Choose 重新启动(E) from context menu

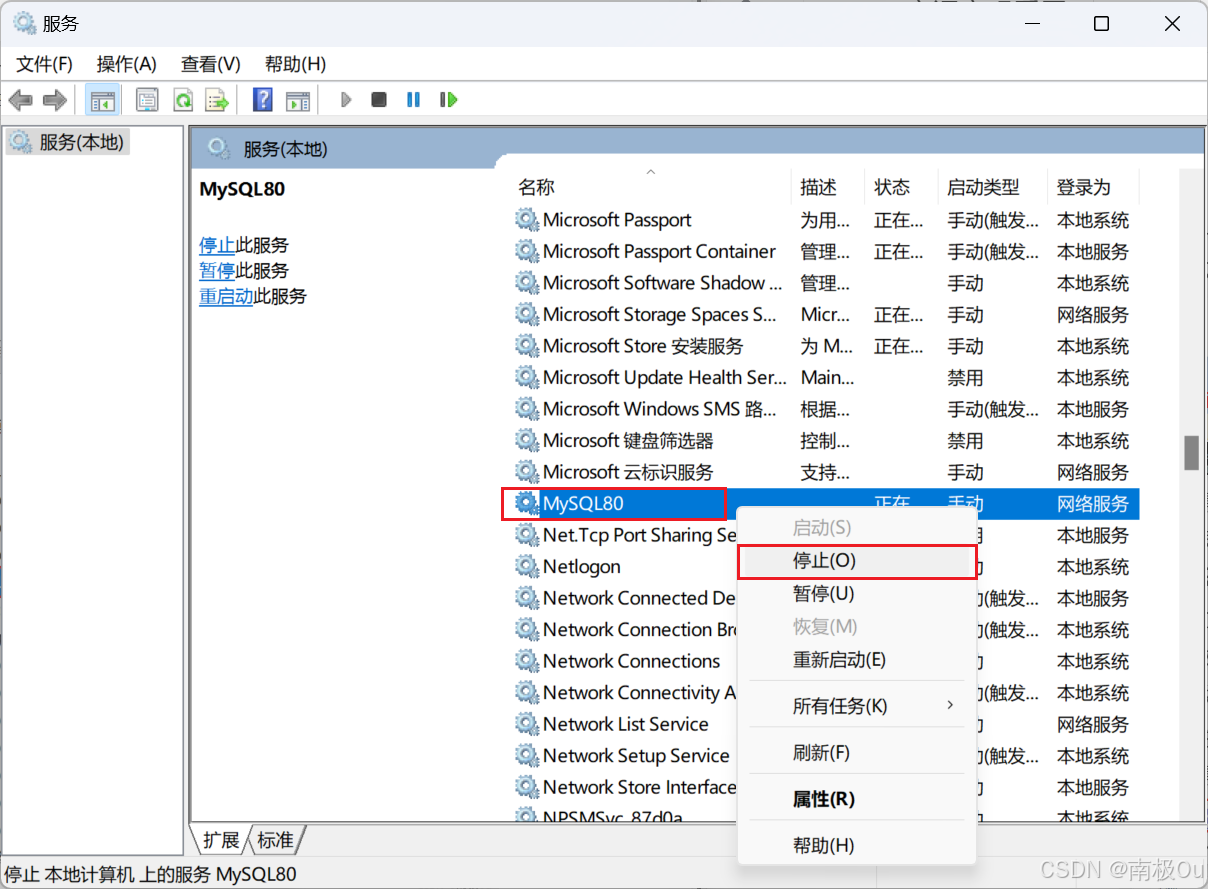(839, 660)
